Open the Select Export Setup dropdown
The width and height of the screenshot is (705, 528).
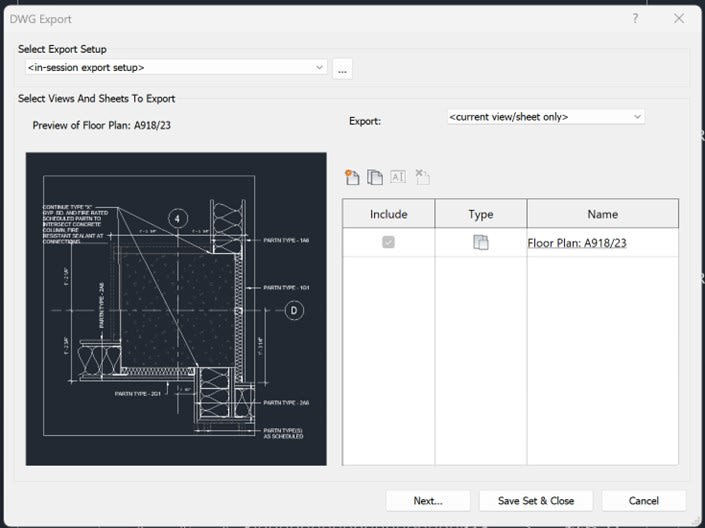pyautogui.click(x=176, y=67)
